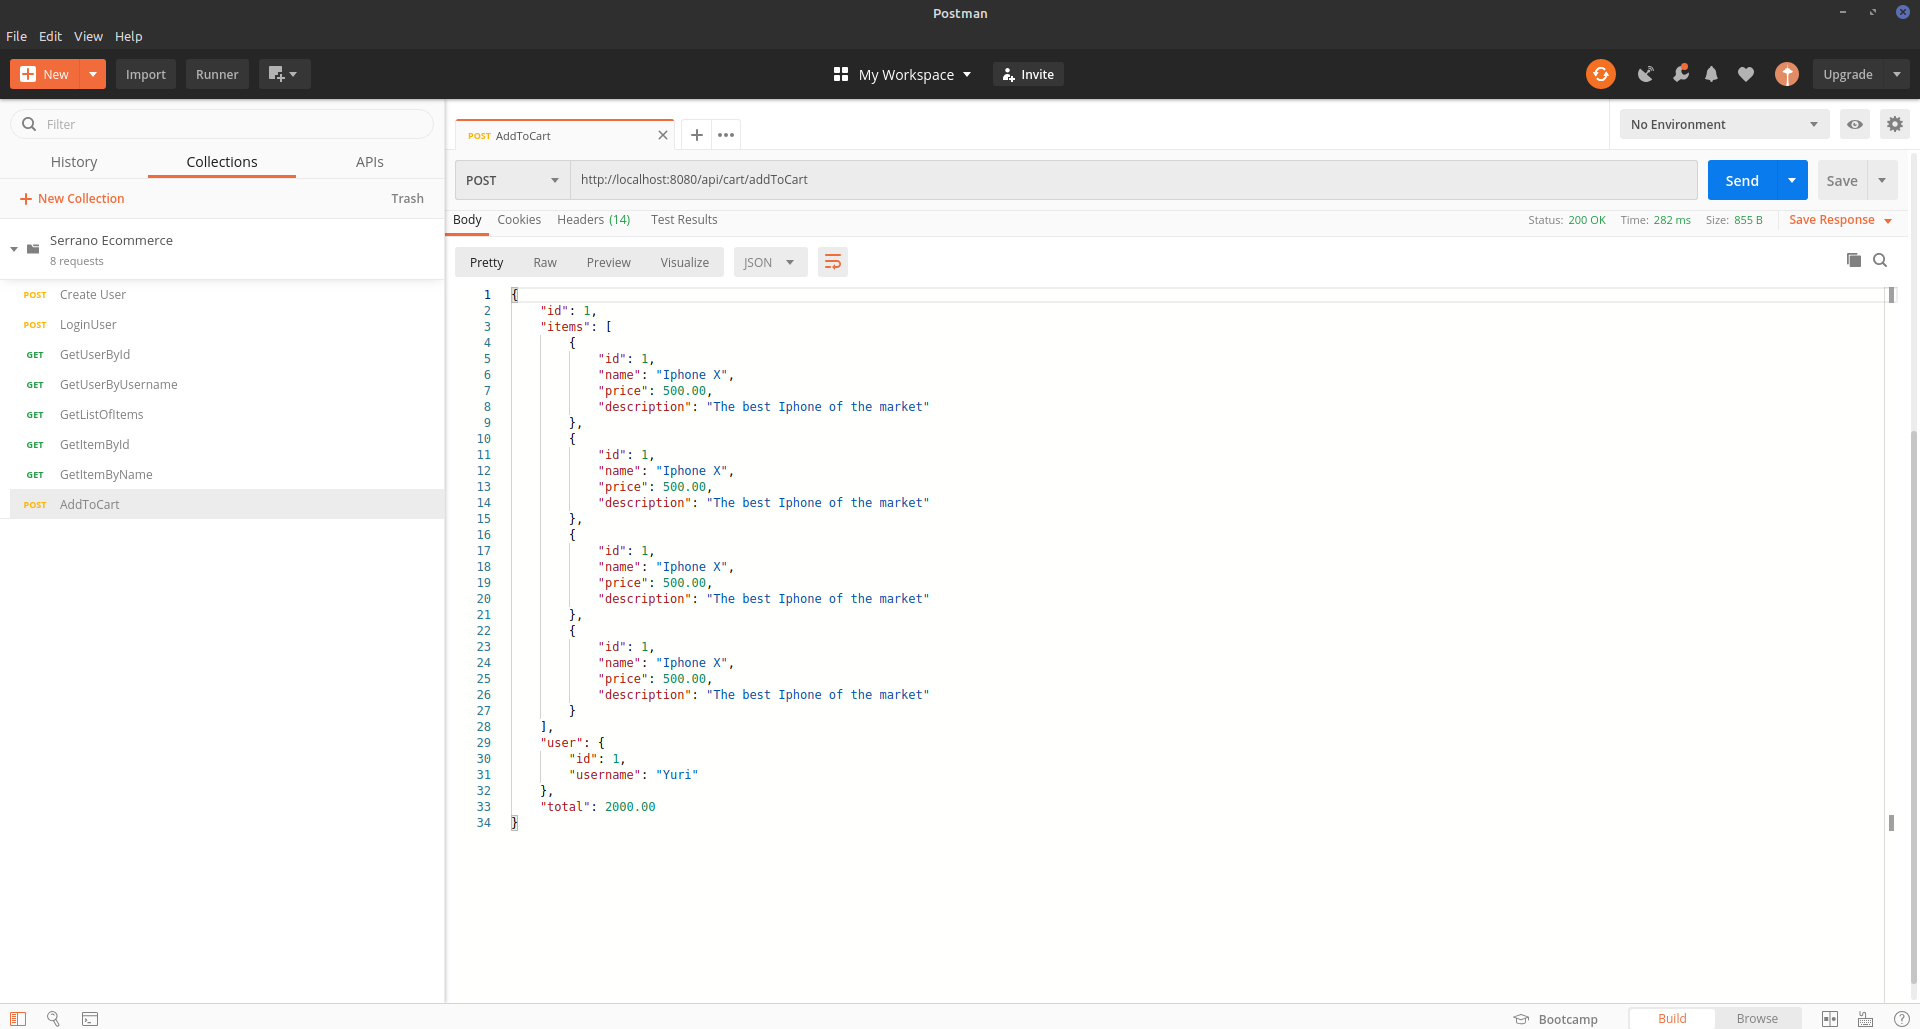Viewport: 1920px width, 1029px height.
Task: Search within the response body
Action: 1880,260
